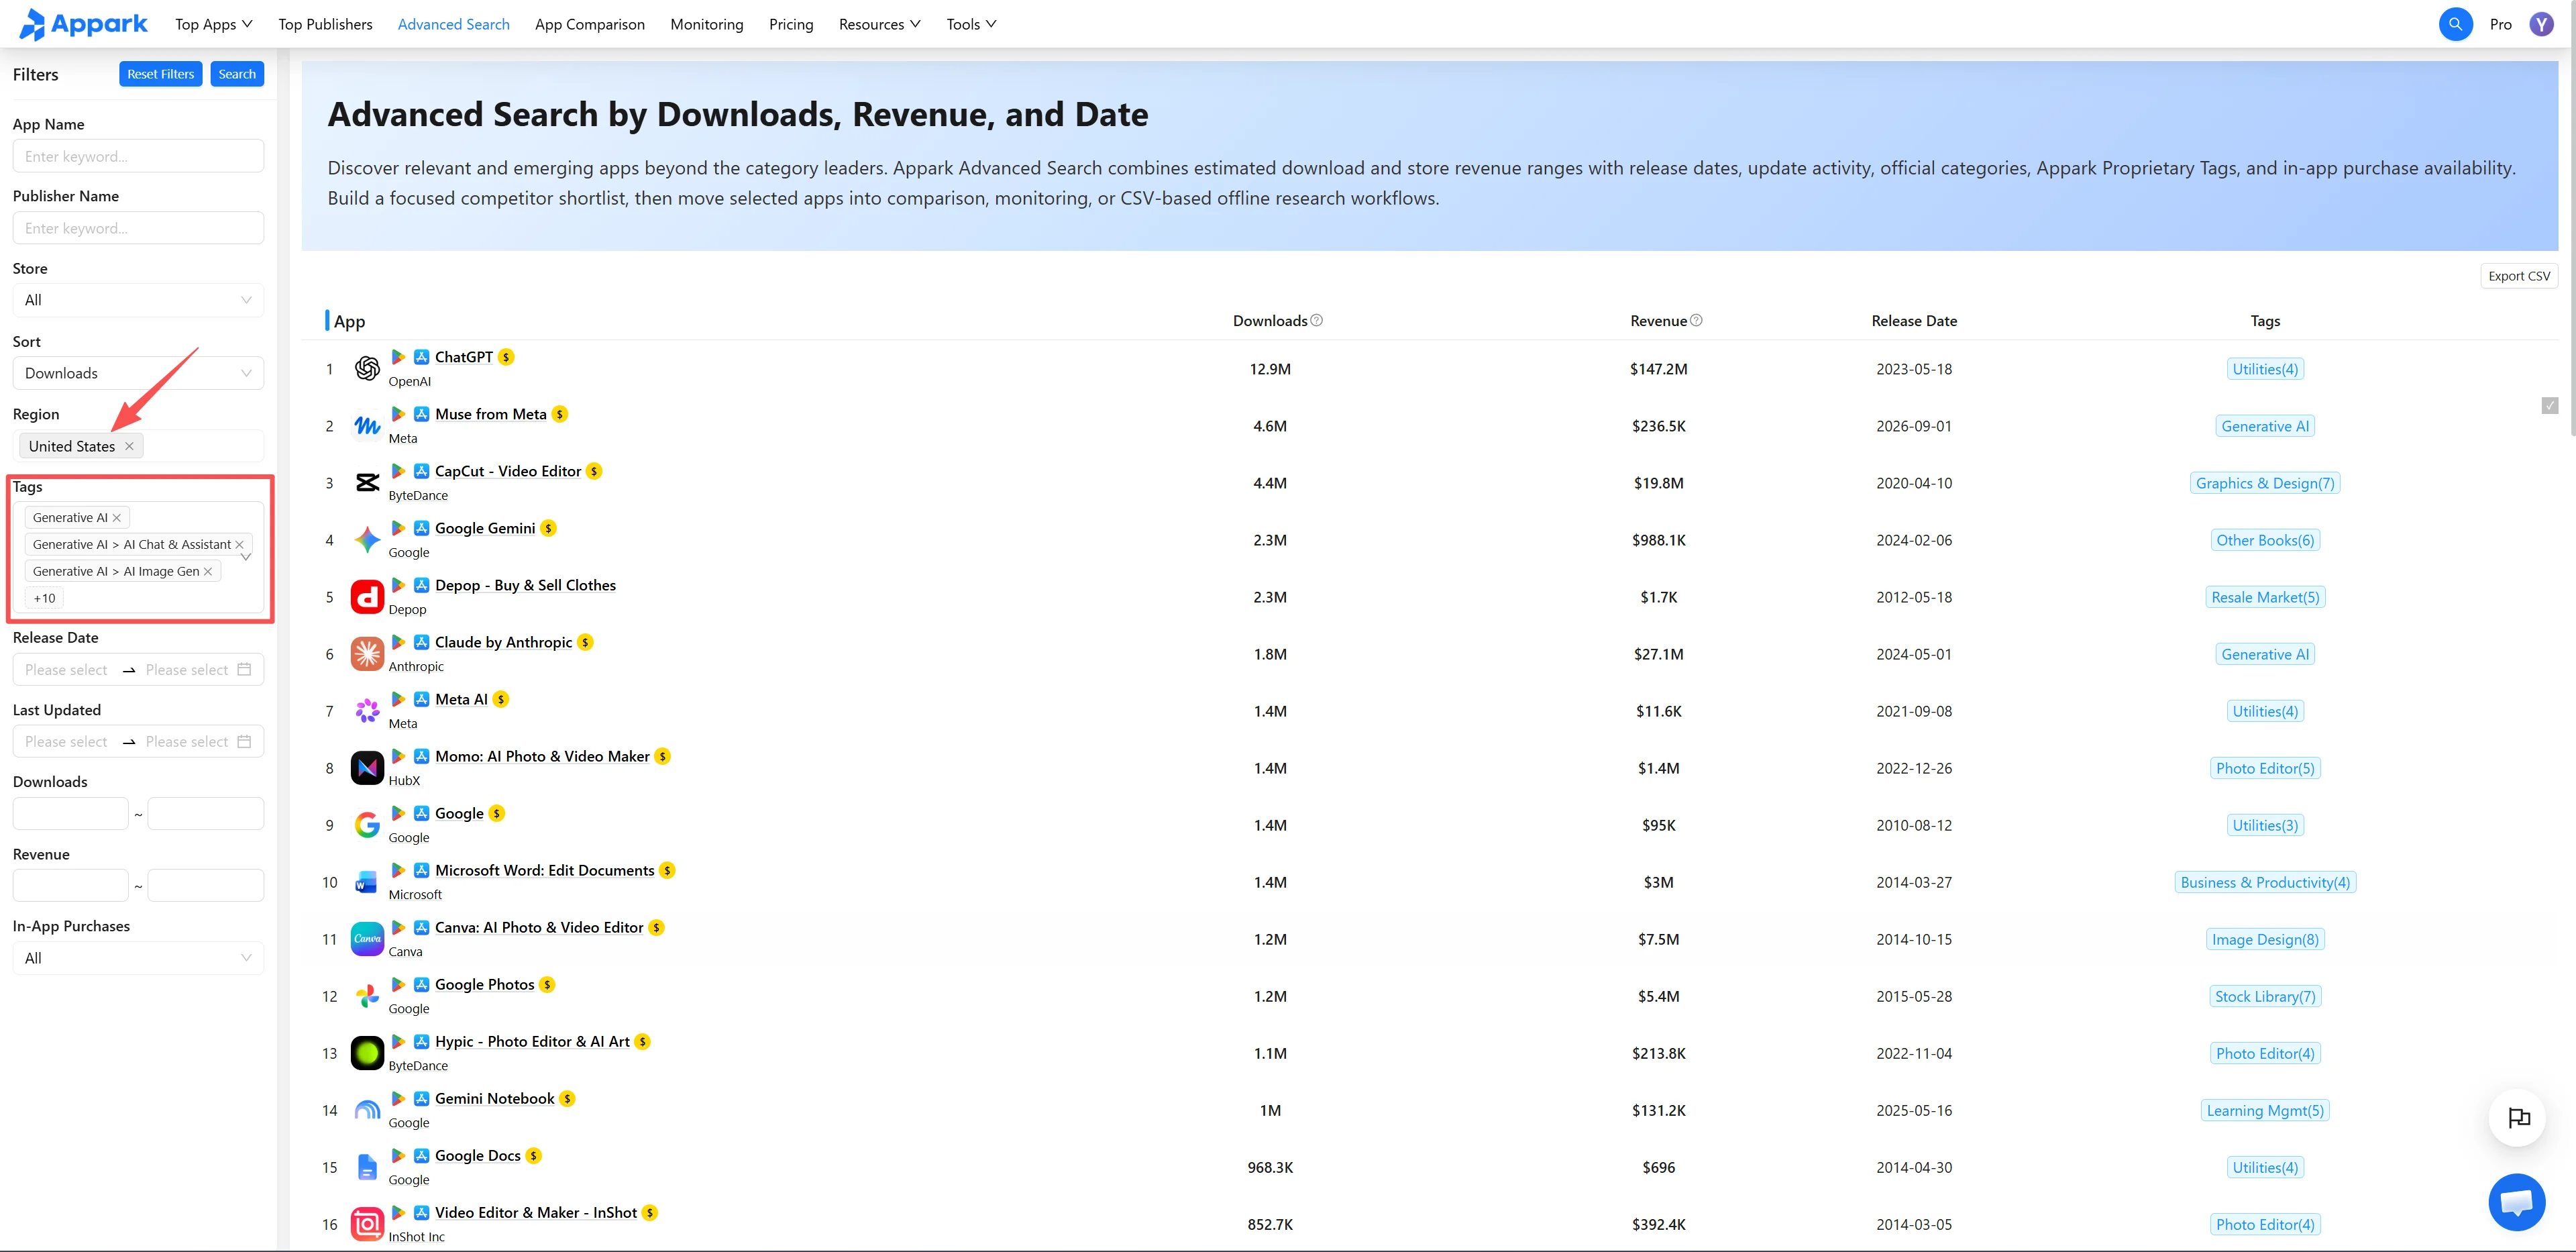2576x1252 pixels.
Task: Click App Store icon for Google Docs
Action: point(422,1155)
